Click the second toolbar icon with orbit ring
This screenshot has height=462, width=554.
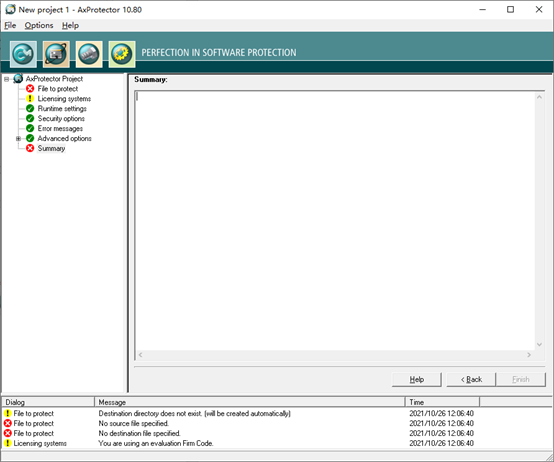pos(56,54)
